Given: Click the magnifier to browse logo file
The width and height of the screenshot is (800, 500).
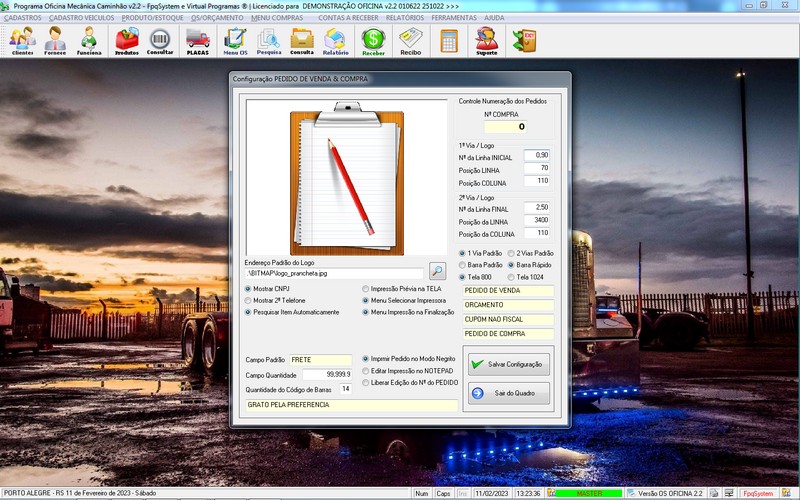Looking at the screenshot, I should [437, 271].
